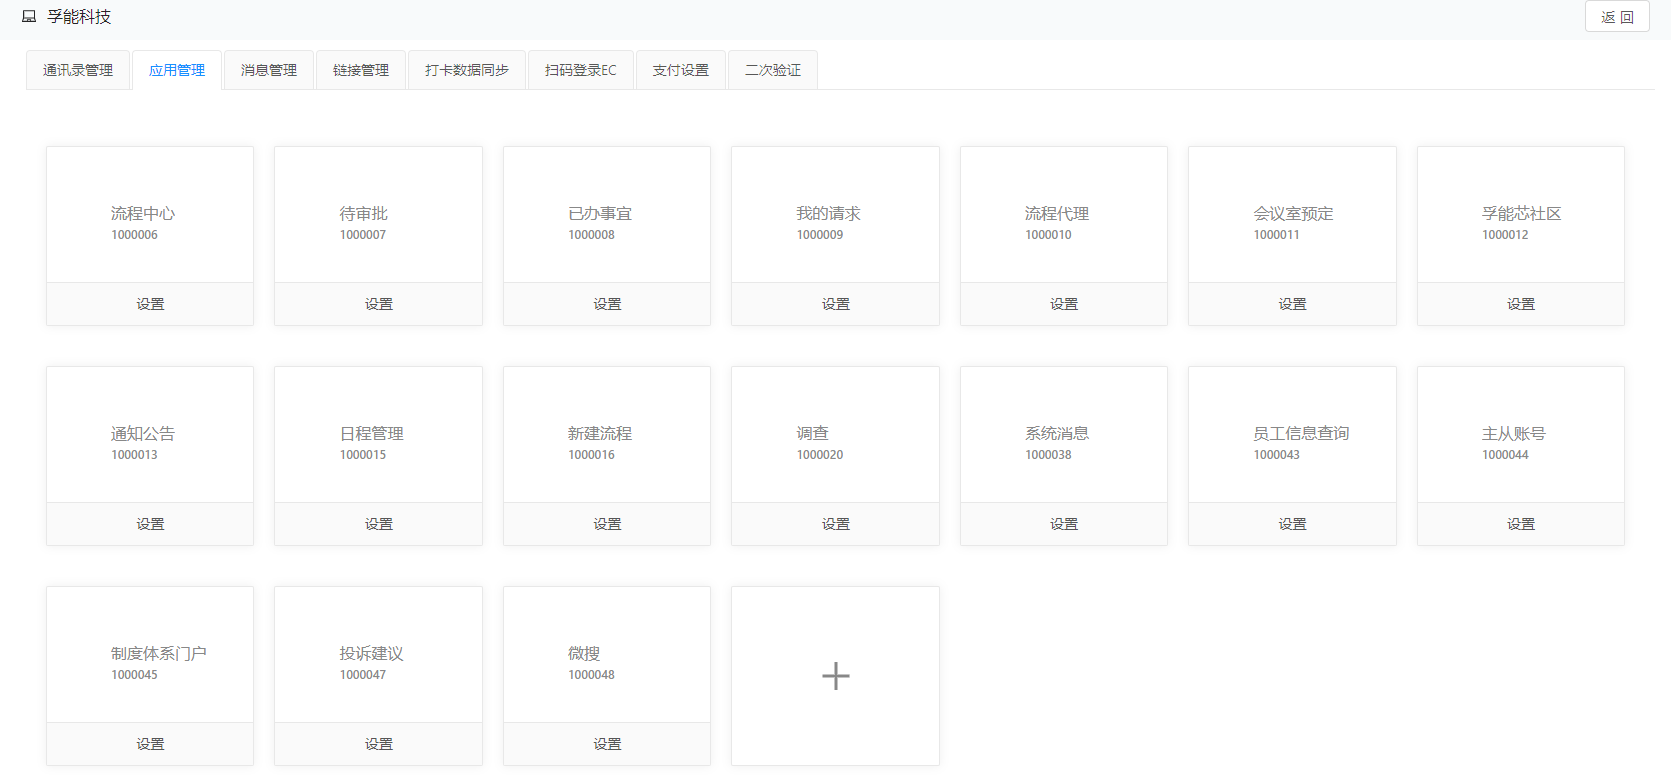Click the 返回 button

(1617, 17)
